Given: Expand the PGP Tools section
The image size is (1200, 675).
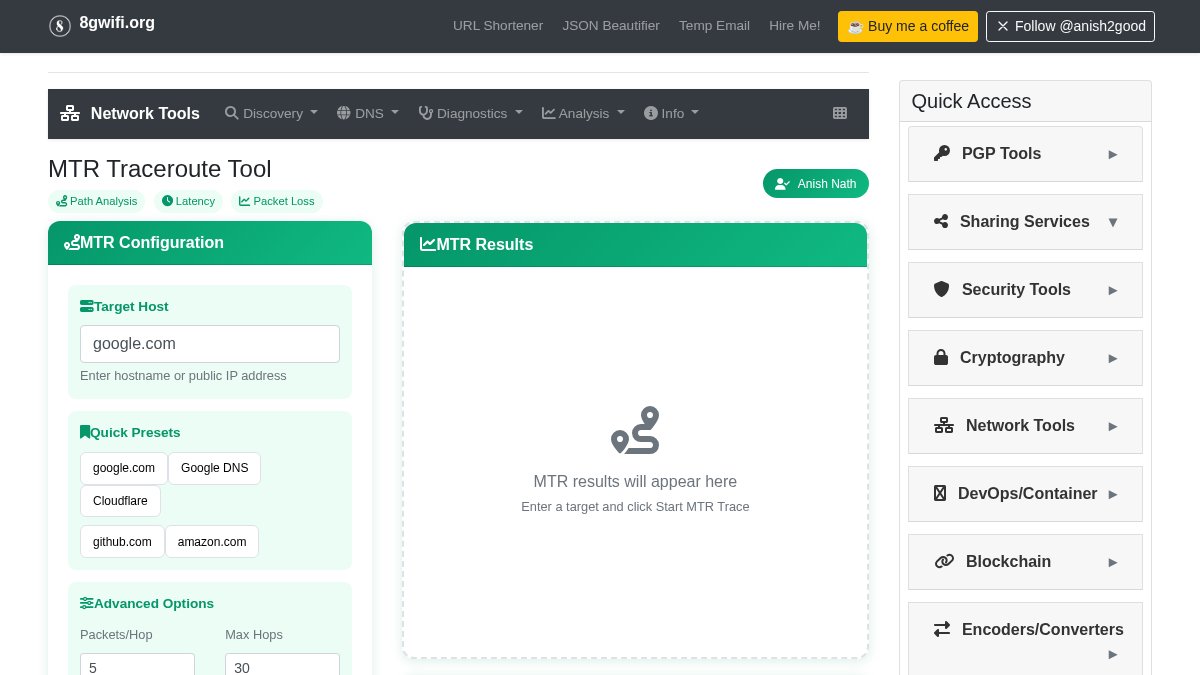Looking at the screenshot, I should tap(1025, 154).
